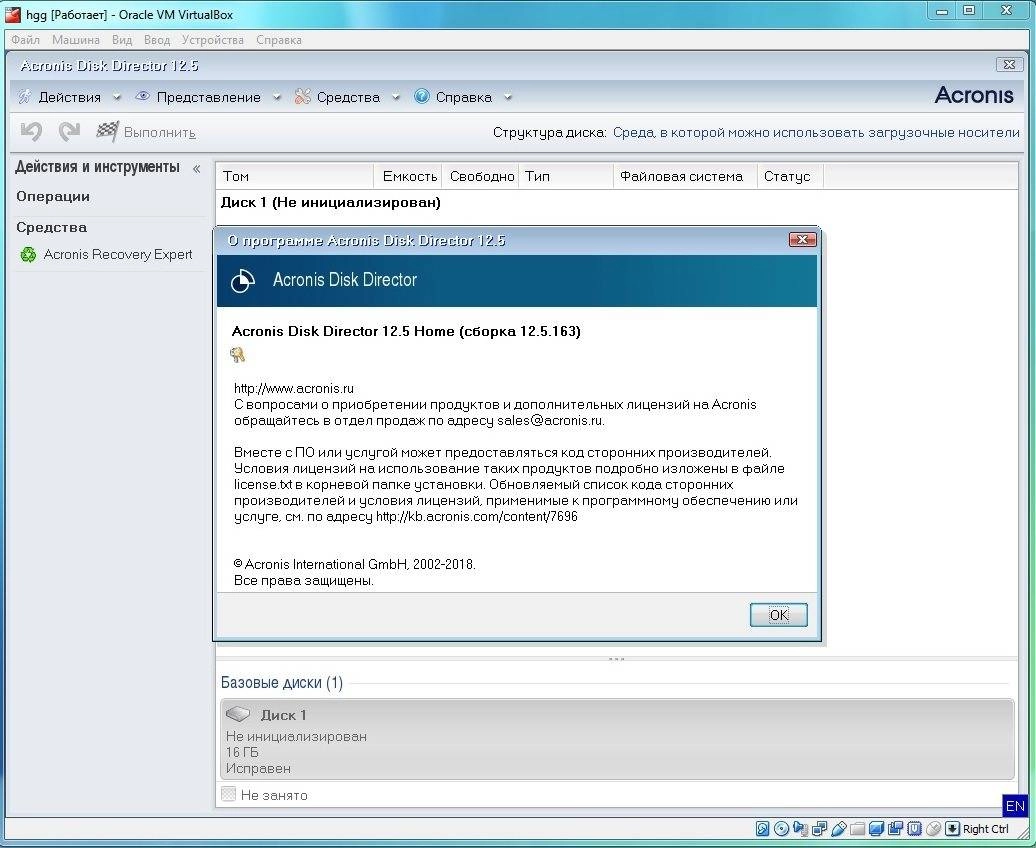Click VirtualBox network status icon

[x=819, y=829]
